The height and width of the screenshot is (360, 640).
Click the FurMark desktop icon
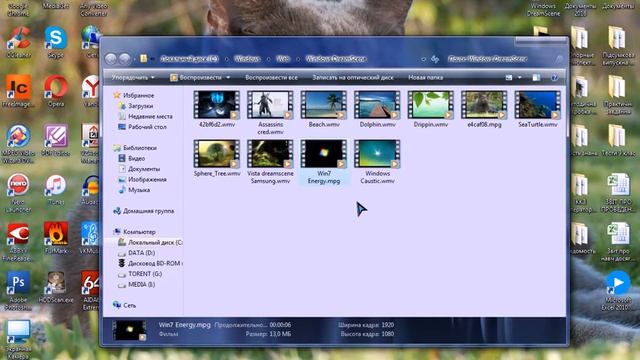[x=56, y=238]
